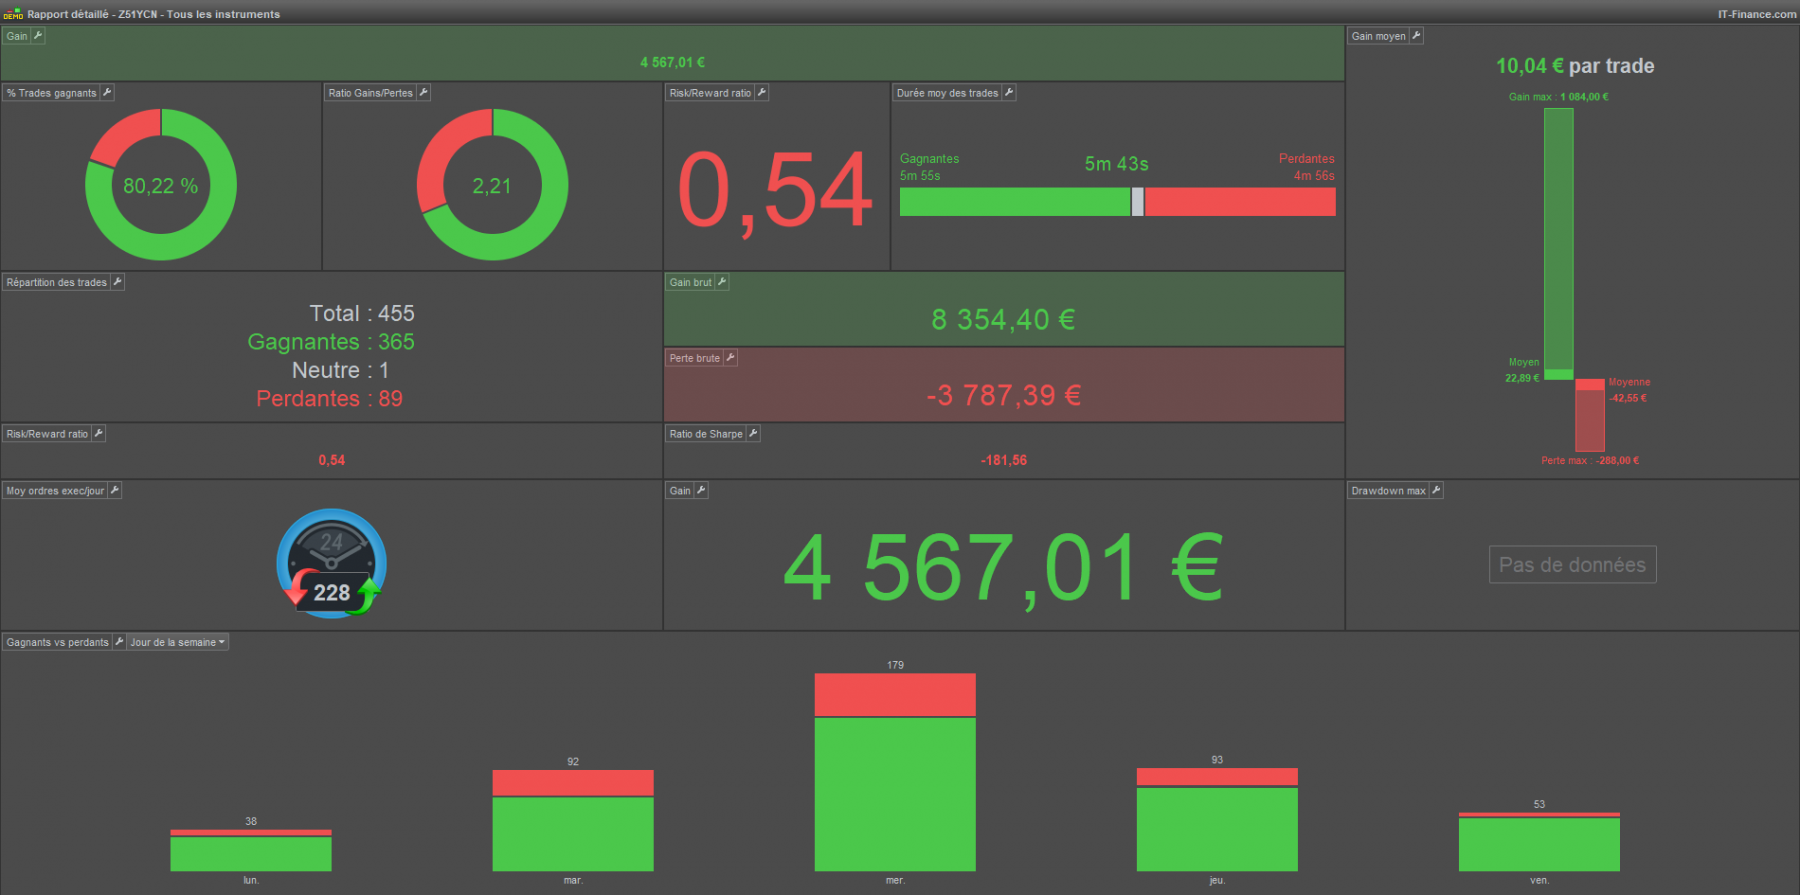
Task: Click wrench next to Moy ordres exec/jour
Action: pyautogui.click(x=115, y=490)
